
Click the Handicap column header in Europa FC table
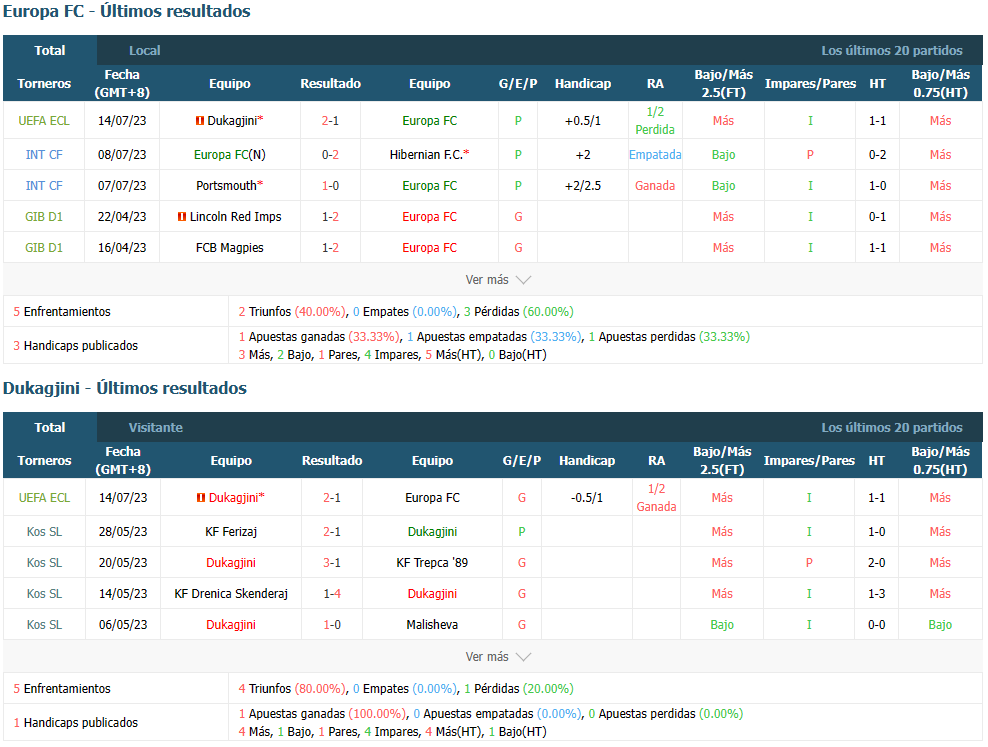point(583,83)
